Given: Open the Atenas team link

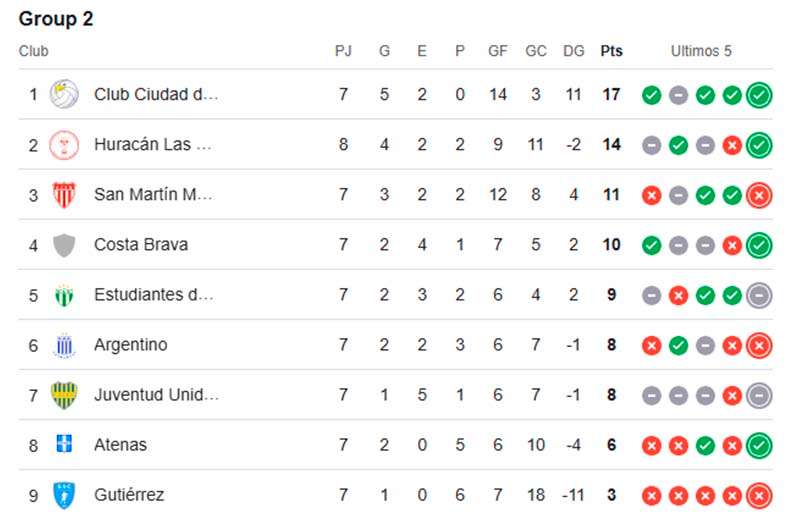Looking at the screenshot, I should pyautogui.click(x=120, y=445).
